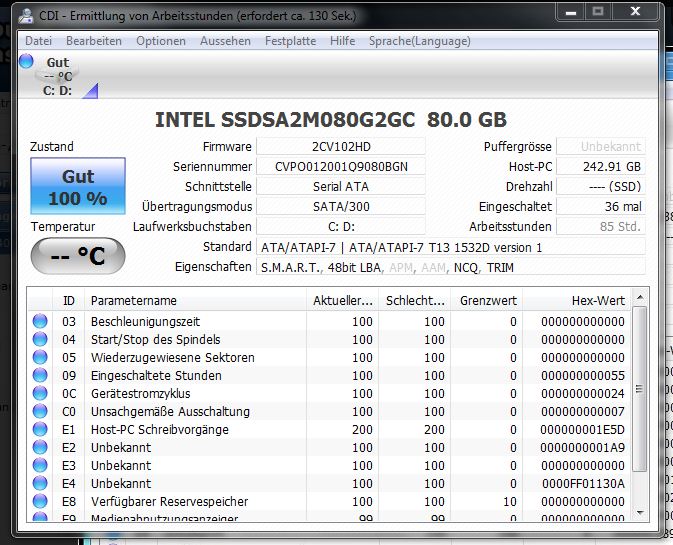The width and height of the screenshot is (673, 545).
Task: Click the Puffergrösse field Unbekannt
Action: (x=601, y=146)
